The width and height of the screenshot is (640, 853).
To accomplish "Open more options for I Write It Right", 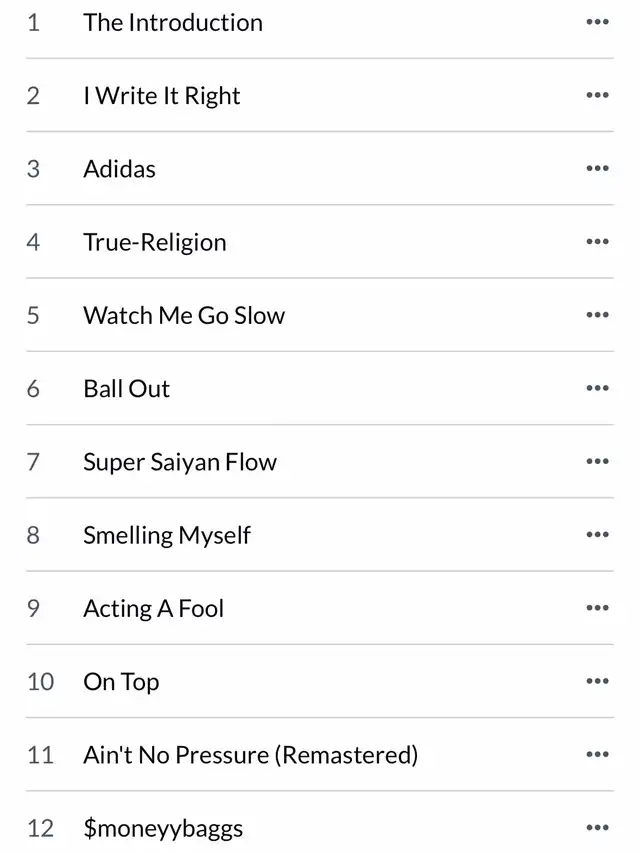I will tap(597, 95).
